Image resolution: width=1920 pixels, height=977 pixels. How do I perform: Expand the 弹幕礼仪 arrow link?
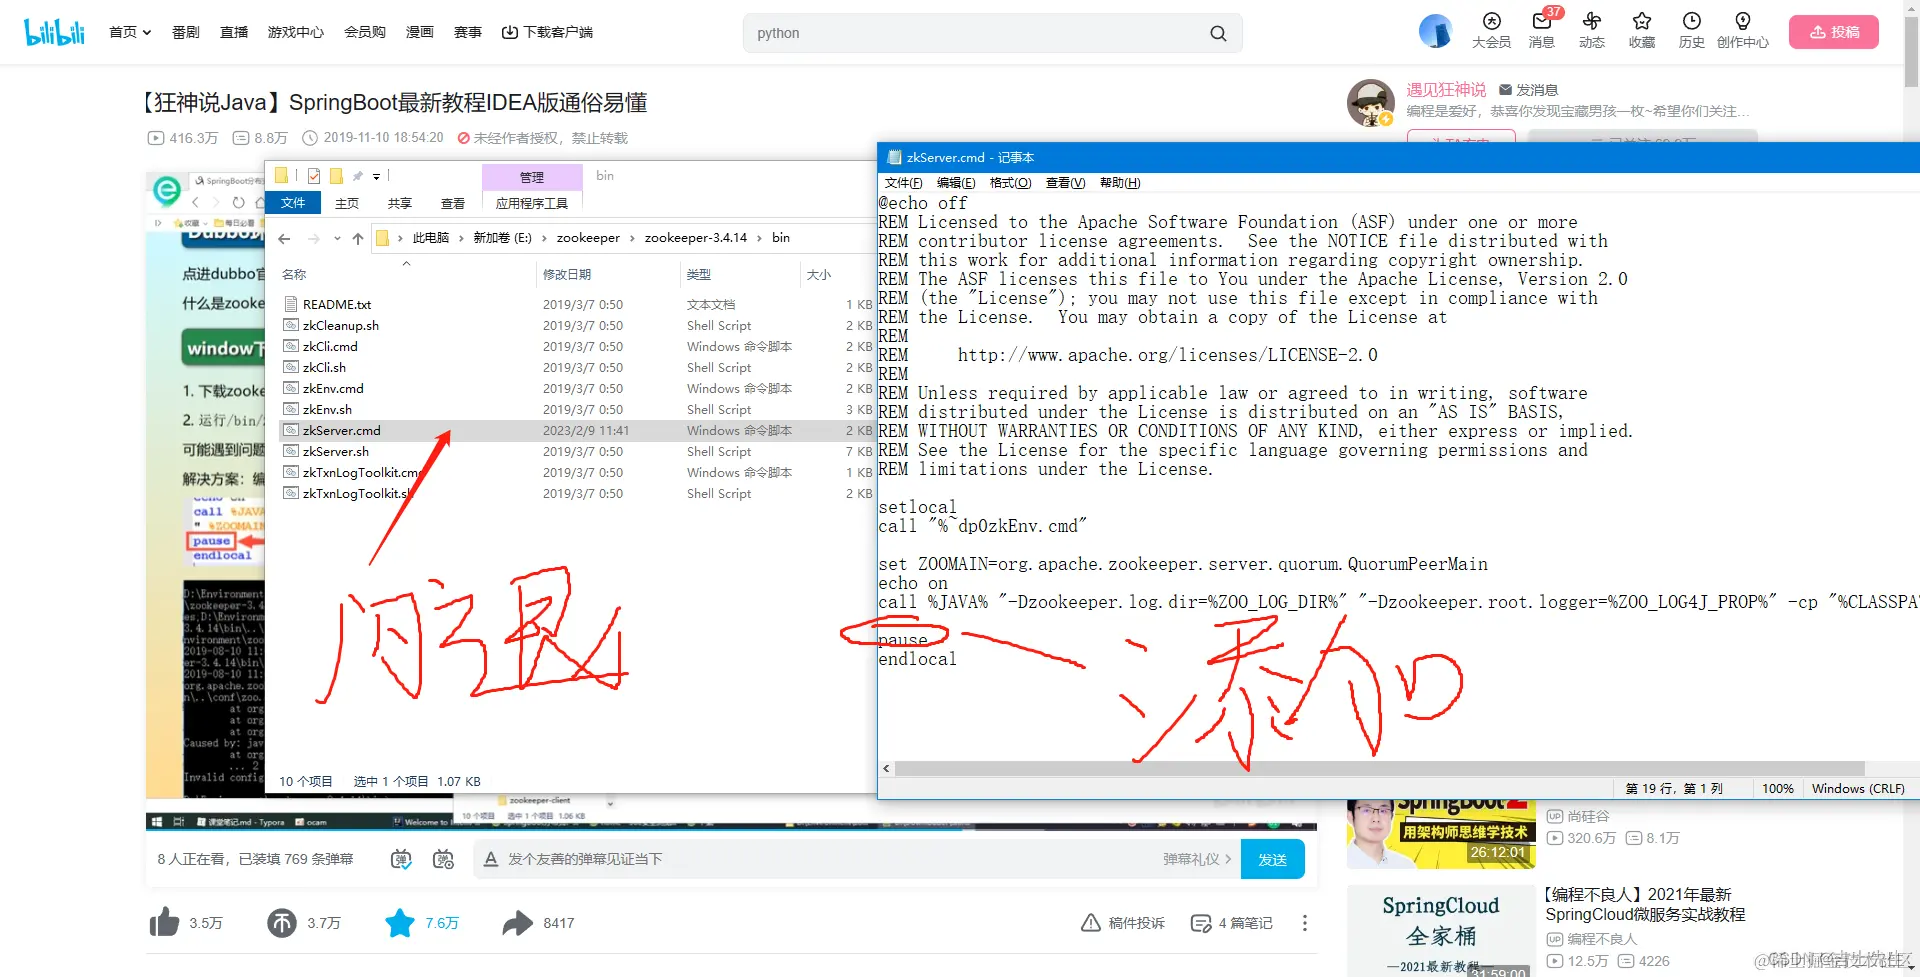pos(1196,859)
